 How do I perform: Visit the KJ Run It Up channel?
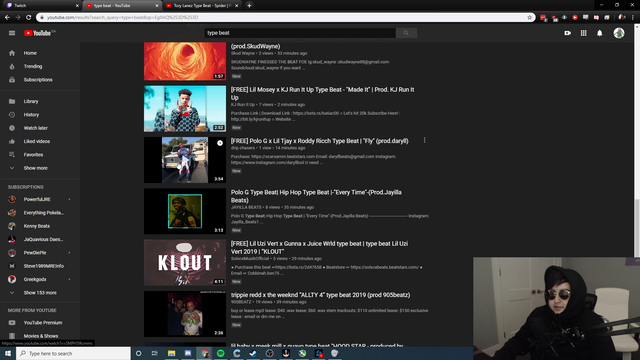(x=242, y=104)
